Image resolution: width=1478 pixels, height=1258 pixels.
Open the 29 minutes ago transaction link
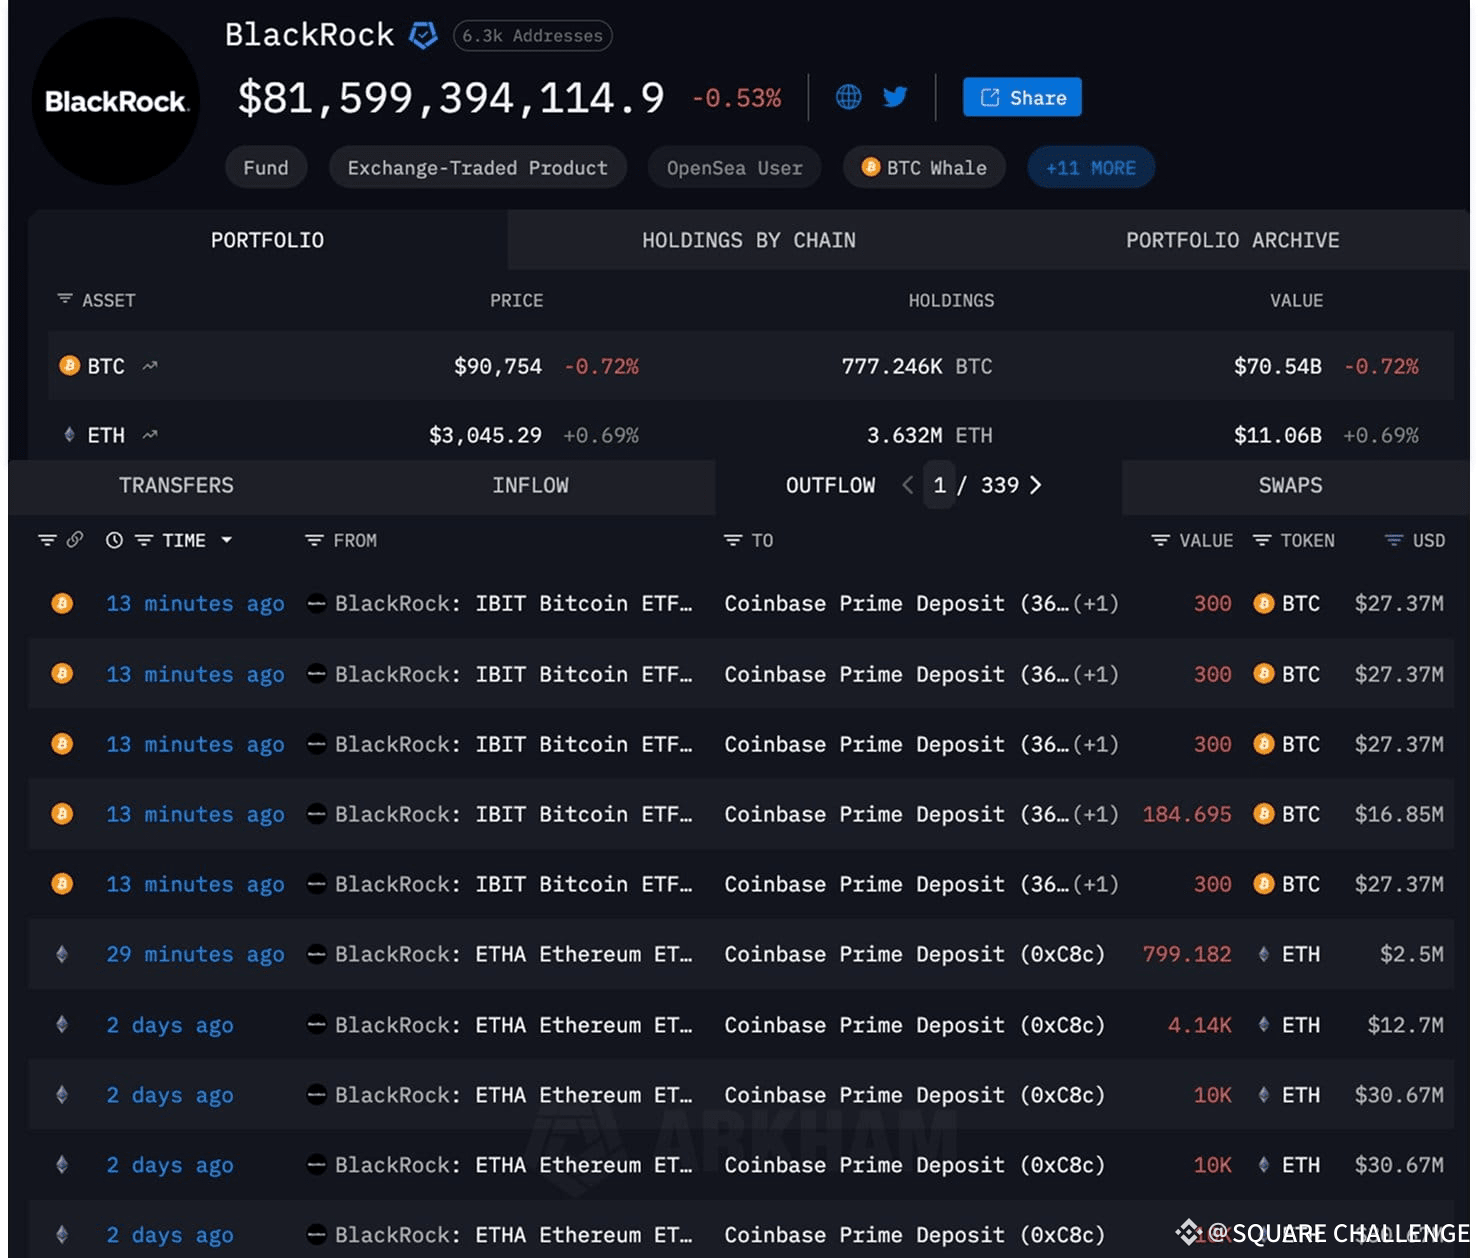pos(195,954)
